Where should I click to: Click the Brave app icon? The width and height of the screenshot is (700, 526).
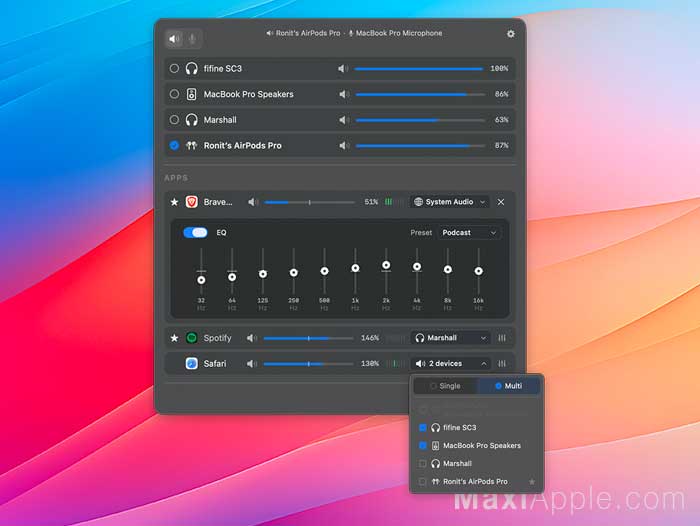(x=192, y=202)
